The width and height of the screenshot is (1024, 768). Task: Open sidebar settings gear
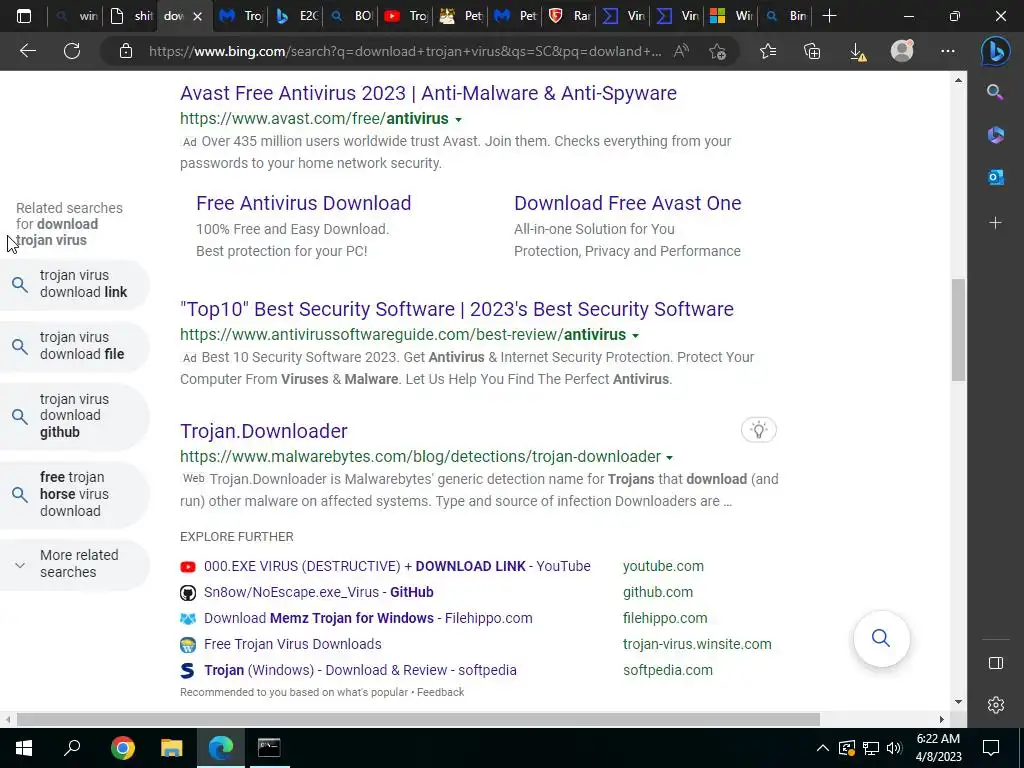coord(995,705)
